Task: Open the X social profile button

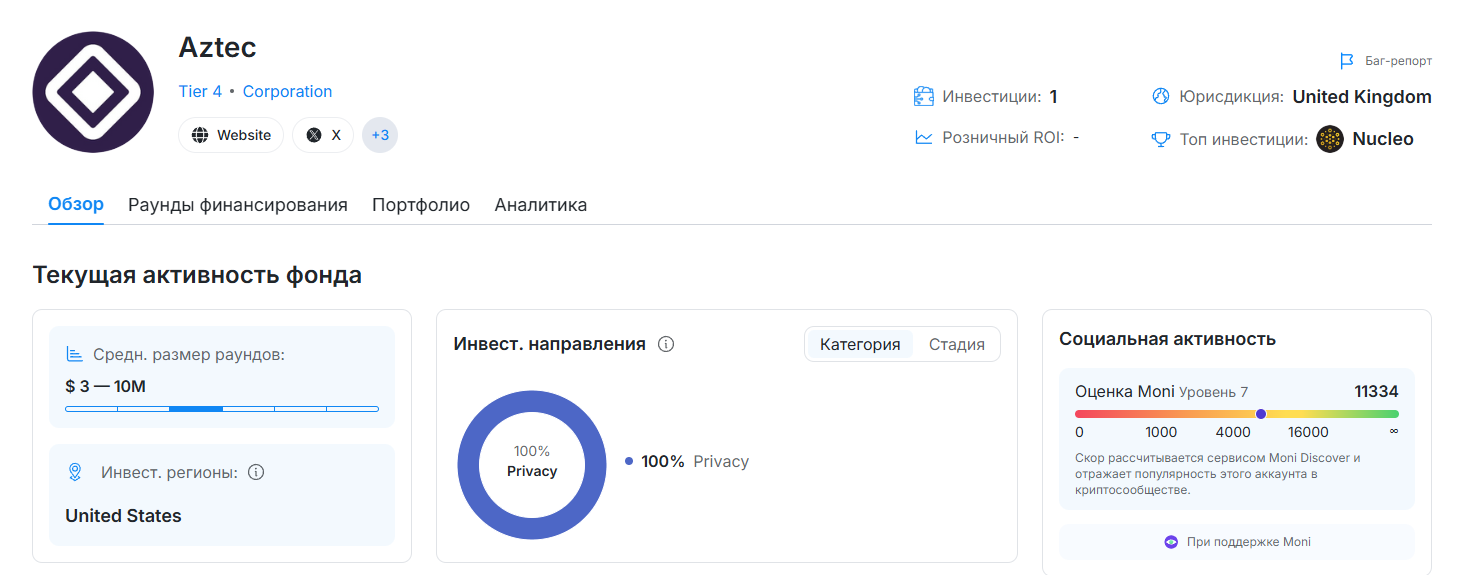Action: (x=323, y=135)
